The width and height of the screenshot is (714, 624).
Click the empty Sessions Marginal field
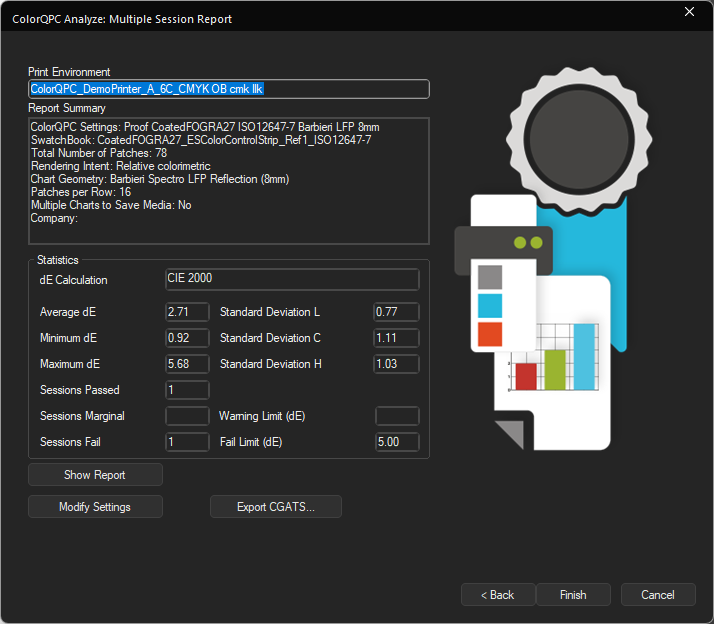[187, 416]
